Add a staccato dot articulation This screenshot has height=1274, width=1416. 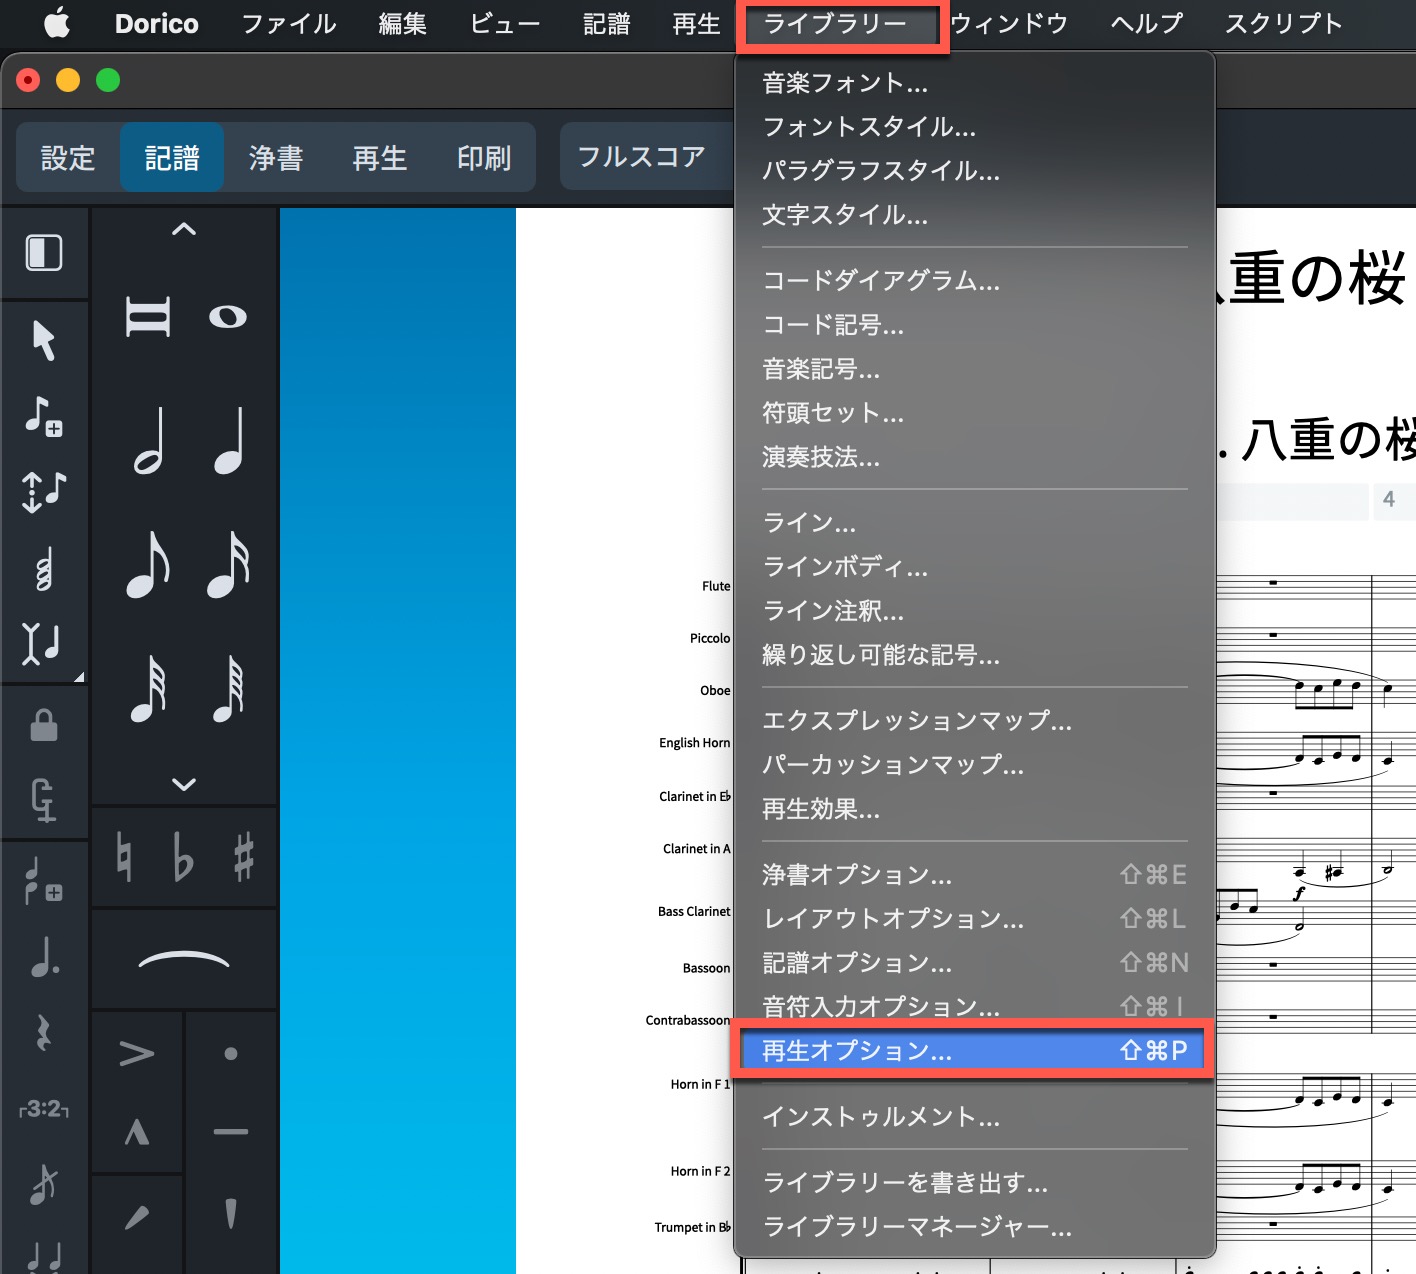tap(231, 1053)
